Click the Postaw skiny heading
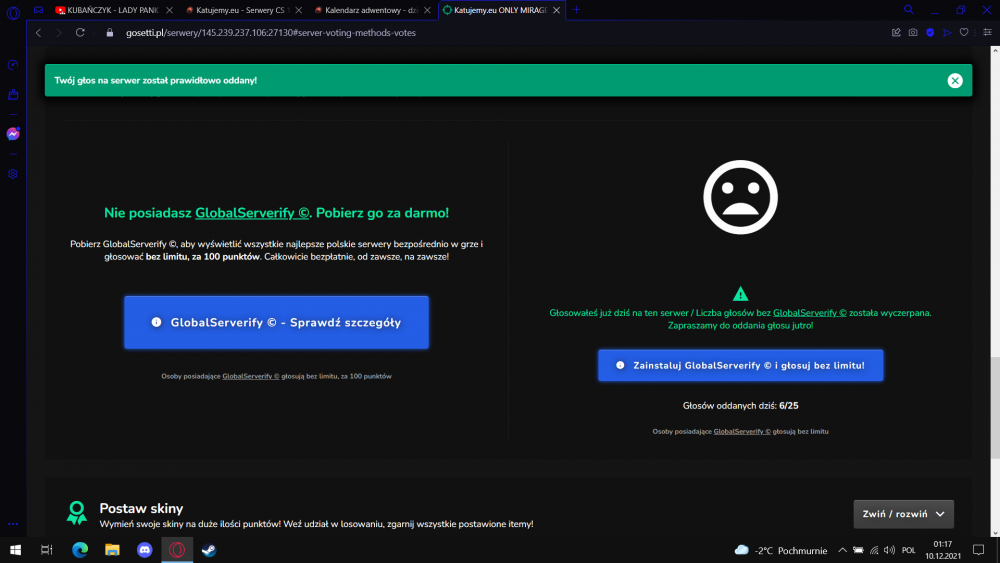 tap(141, 508)
